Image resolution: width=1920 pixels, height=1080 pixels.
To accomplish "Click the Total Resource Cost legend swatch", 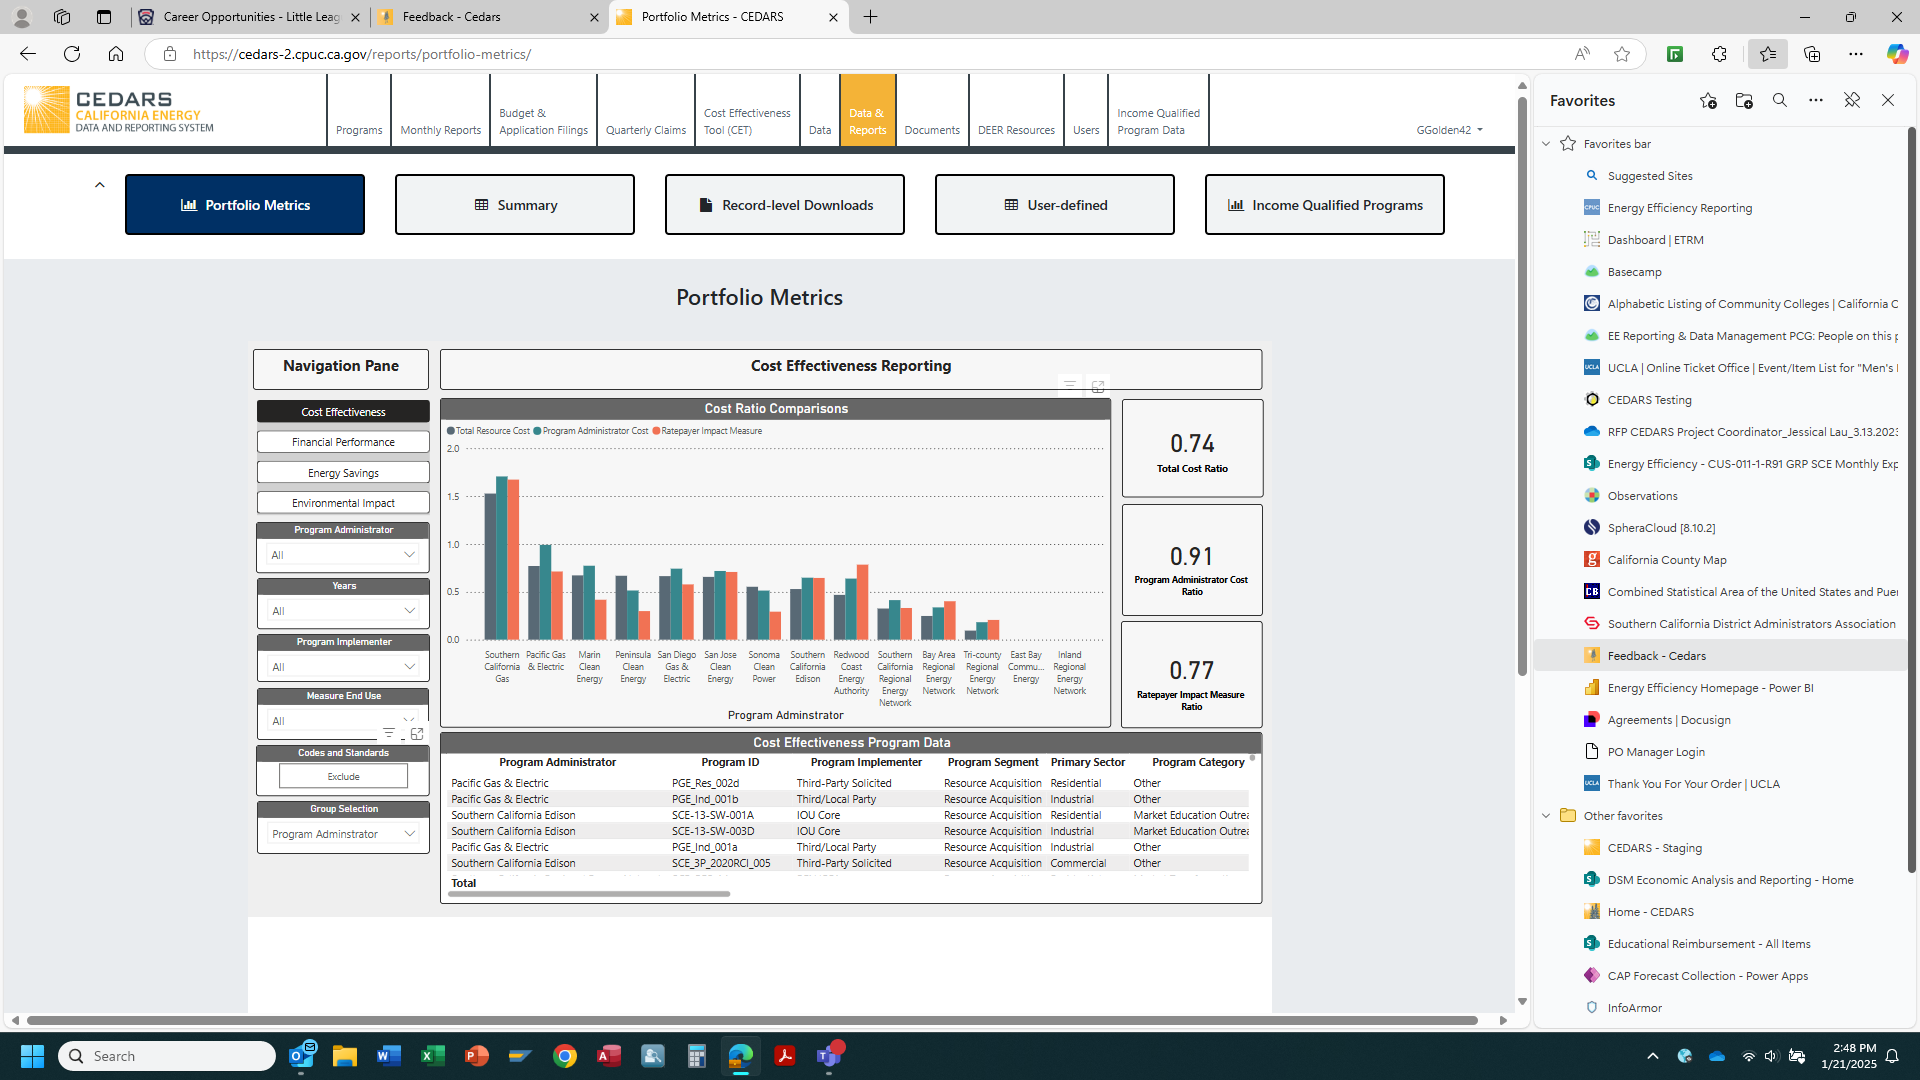I will pyautogui.click(x=451, y=431).
